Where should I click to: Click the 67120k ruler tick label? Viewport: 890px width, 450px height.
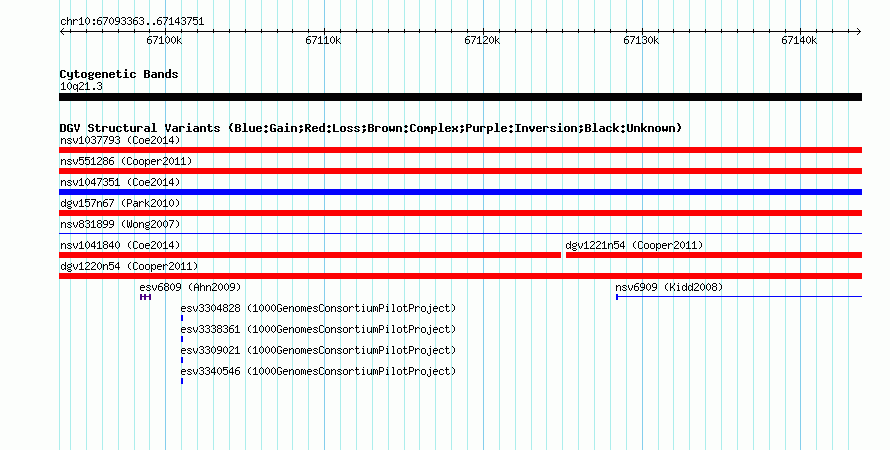[x=482, y=40]
